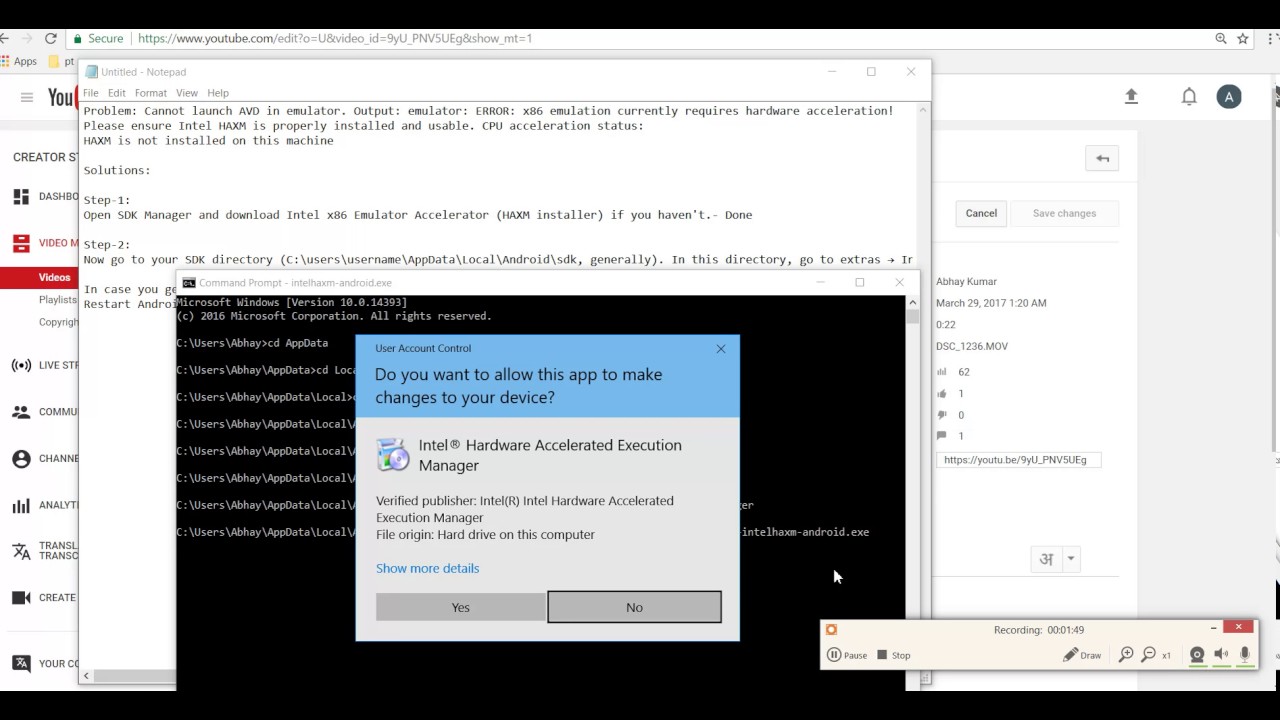Zoom out with recorder magnifier minus
Viewport: 1280px width, 720px height.
tap(1149, 655)
